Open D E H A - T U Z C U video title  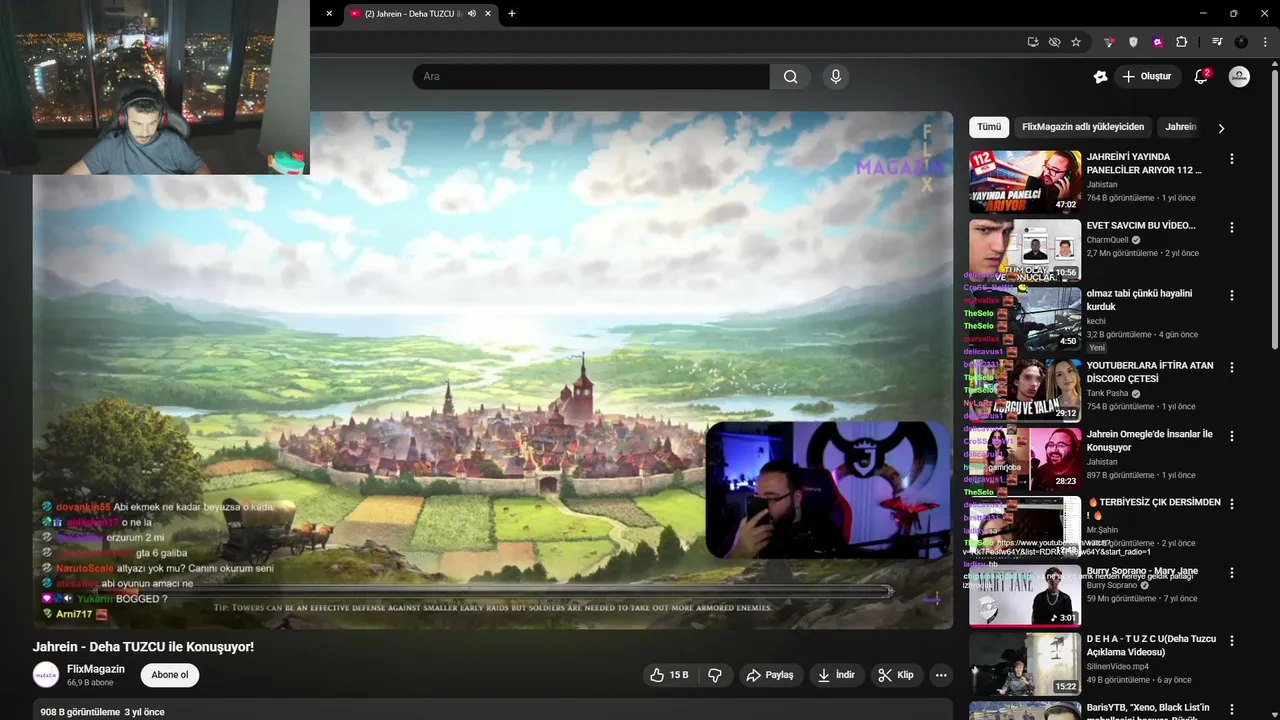(1151, 646)
